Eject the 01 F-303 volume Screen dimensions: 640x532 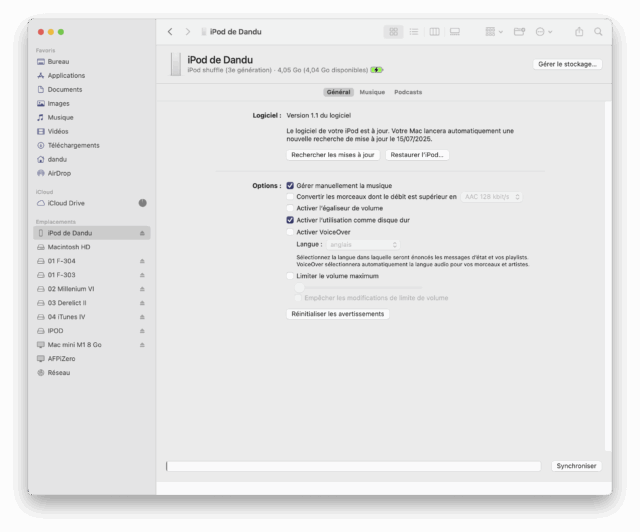point(142,275)
